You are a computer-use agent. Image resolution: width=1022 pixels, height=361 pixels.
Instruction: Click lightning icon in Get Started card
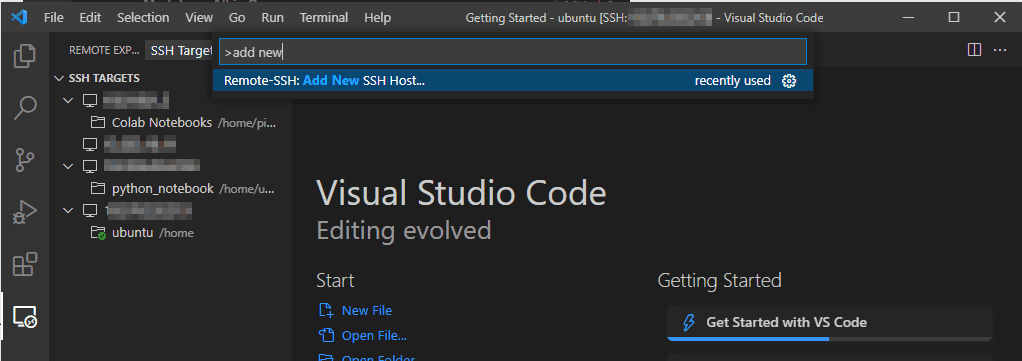click(x=688, y=322)
